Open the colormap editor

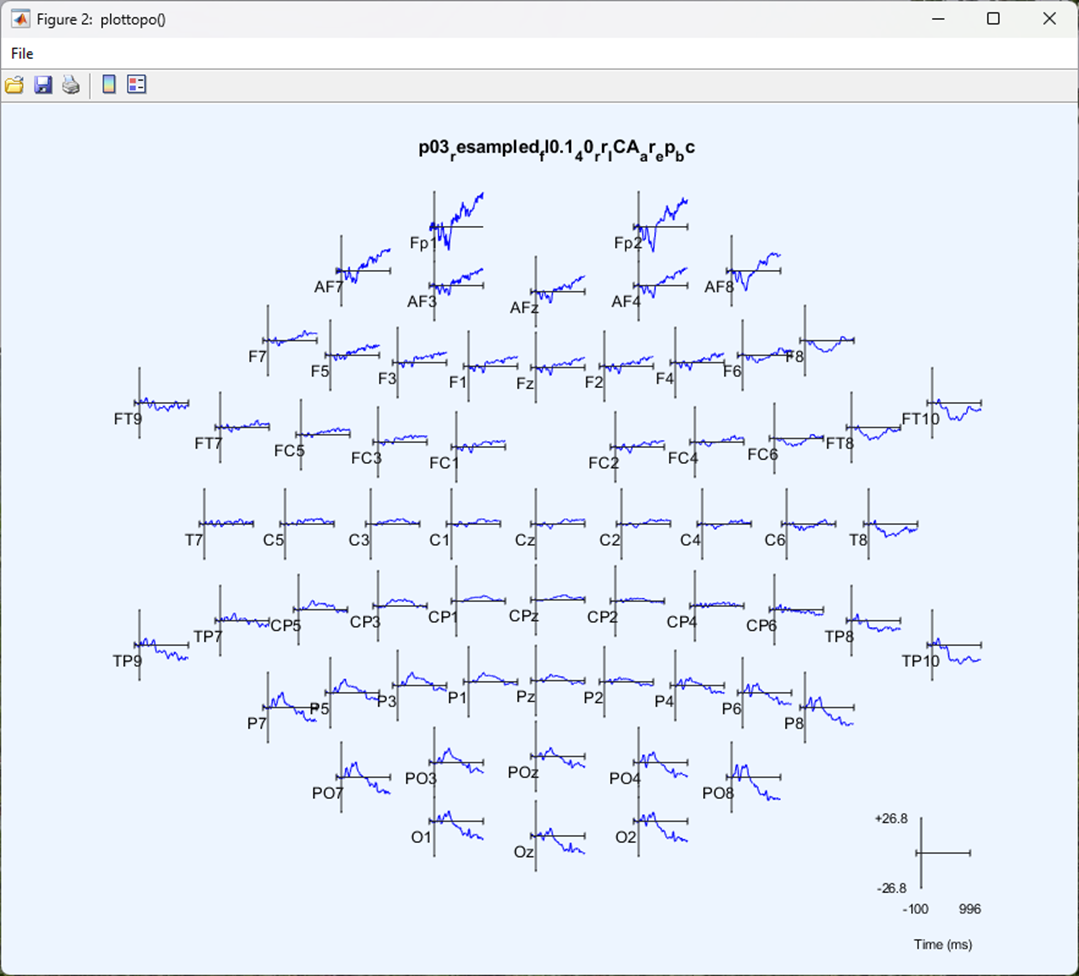pyautogui.click(x=107, y=84)
